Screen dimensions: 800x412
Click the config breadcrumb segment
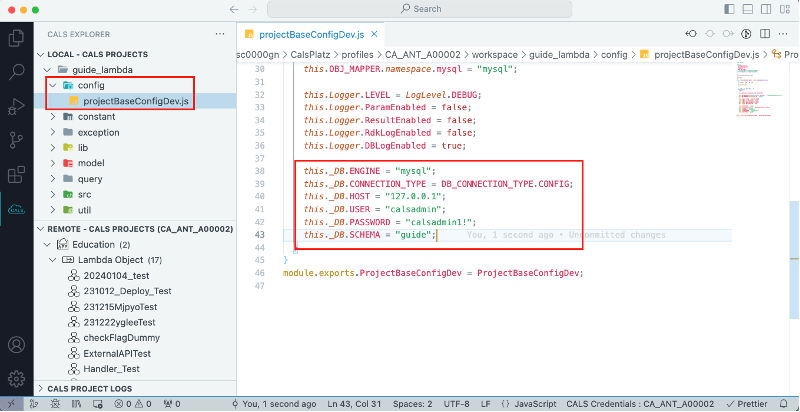614,55
